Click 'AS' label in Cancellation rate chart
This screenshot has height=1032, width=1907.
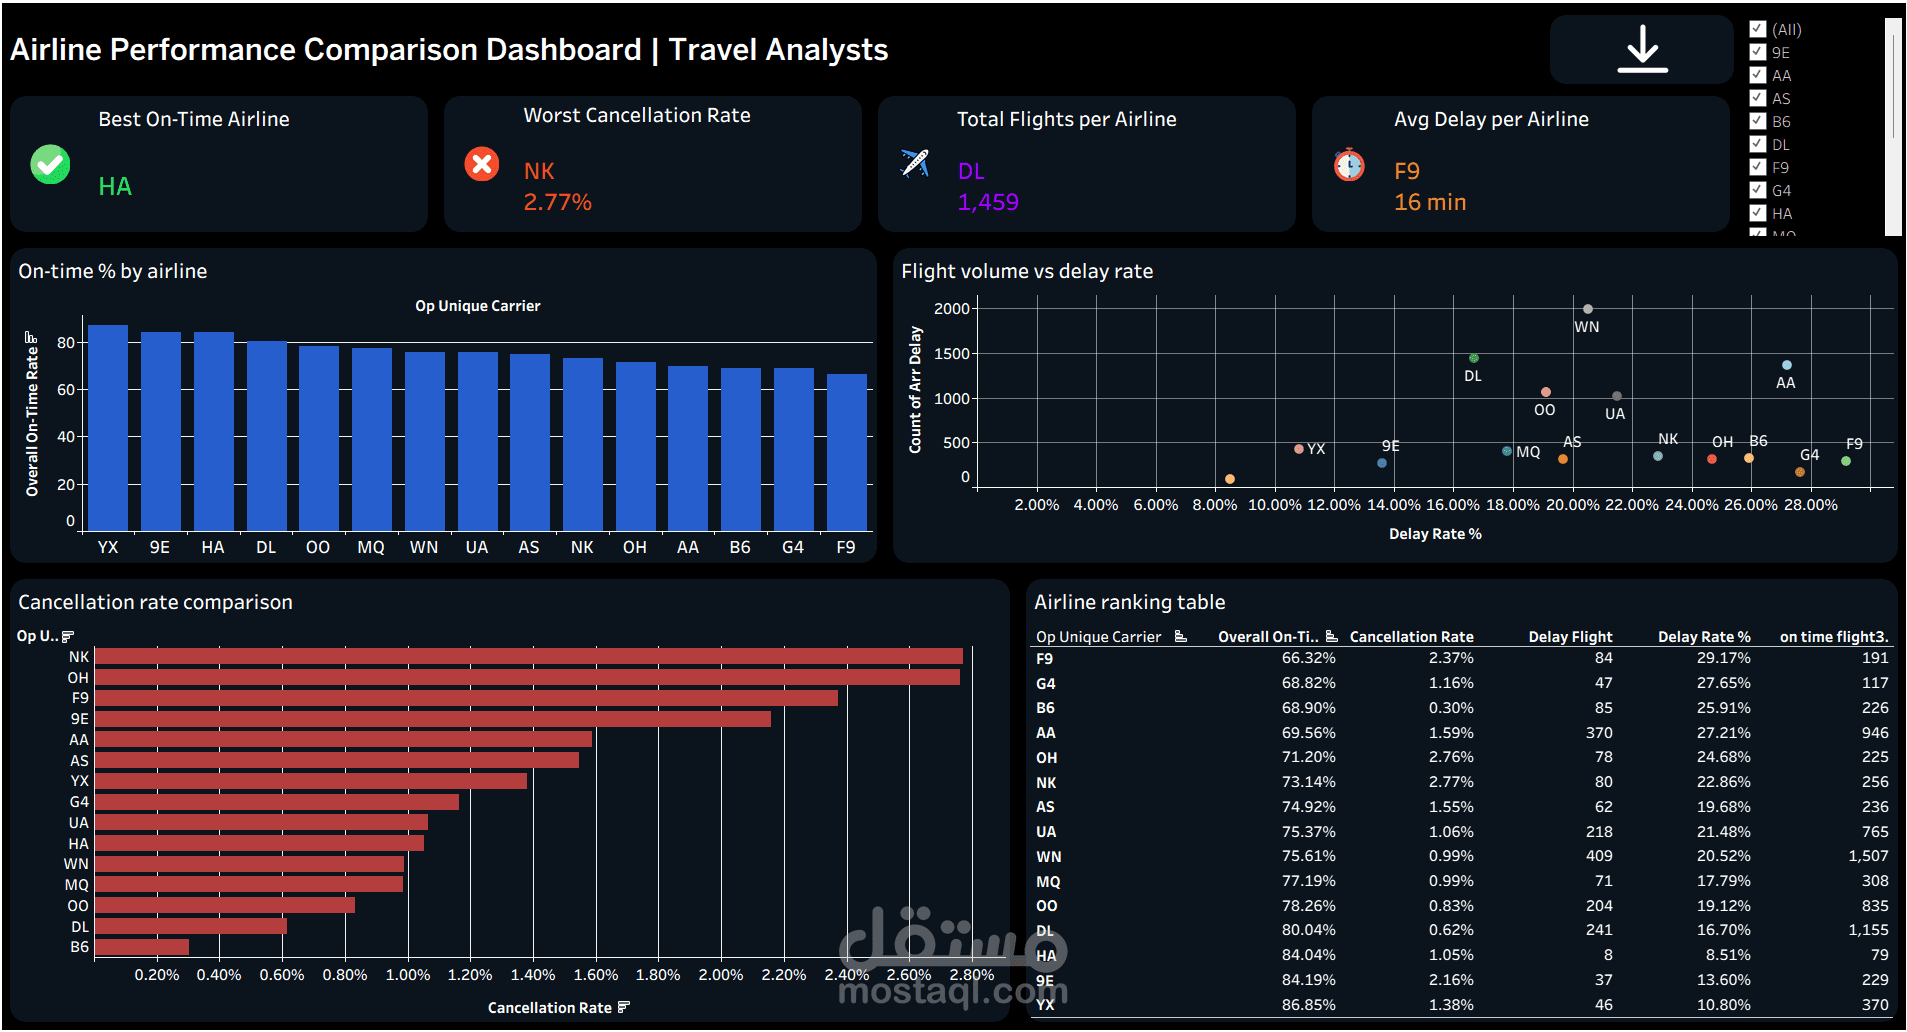(x=79, y=761)
